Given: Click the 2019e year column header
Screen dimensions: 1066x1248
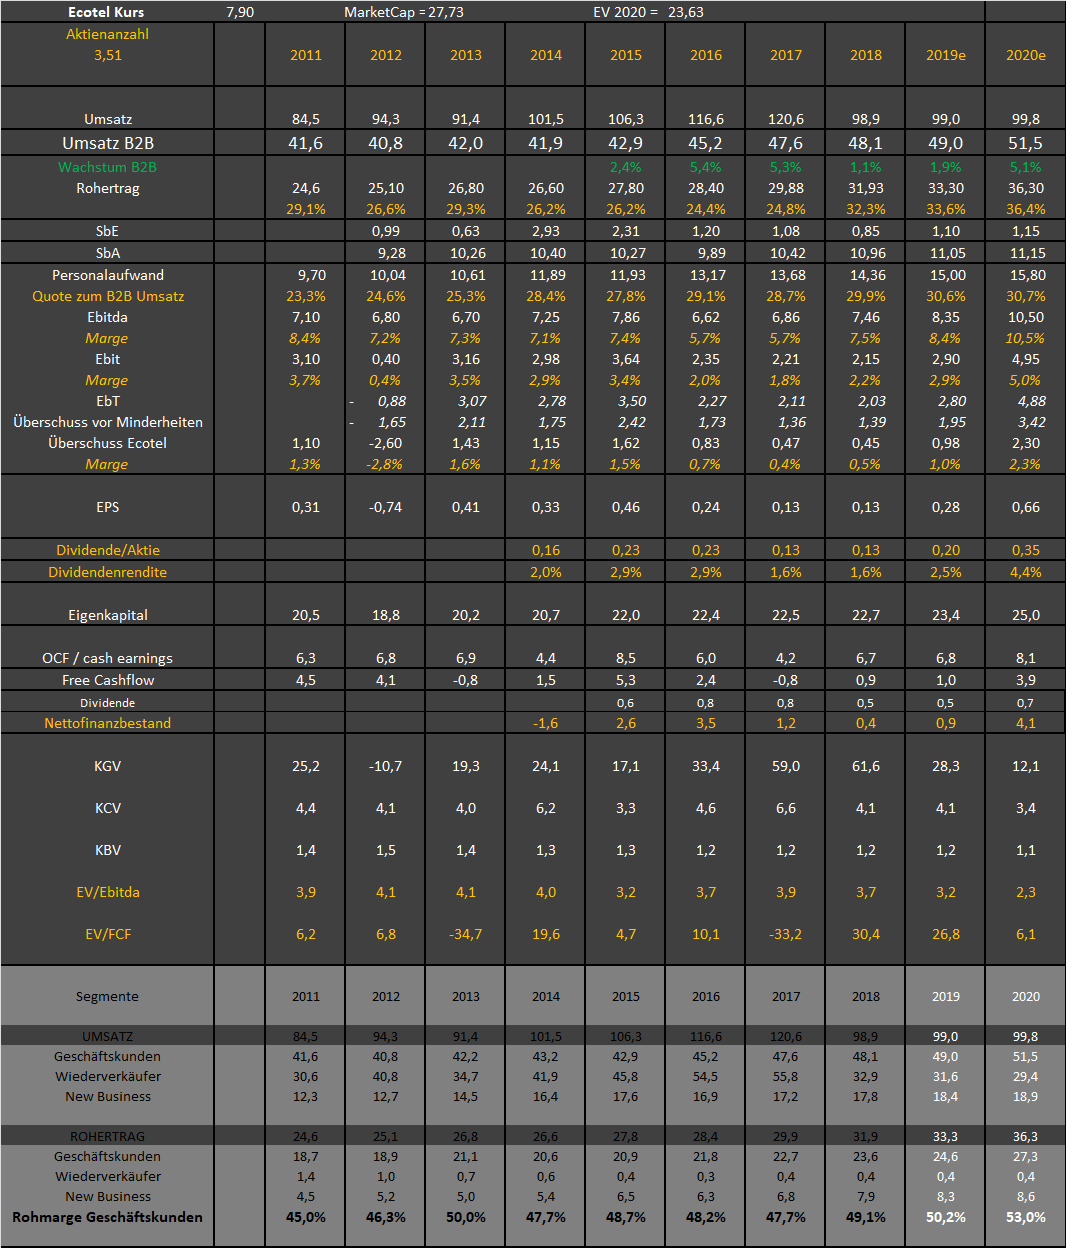Looking at the screenshot, I should click(945, 55).
